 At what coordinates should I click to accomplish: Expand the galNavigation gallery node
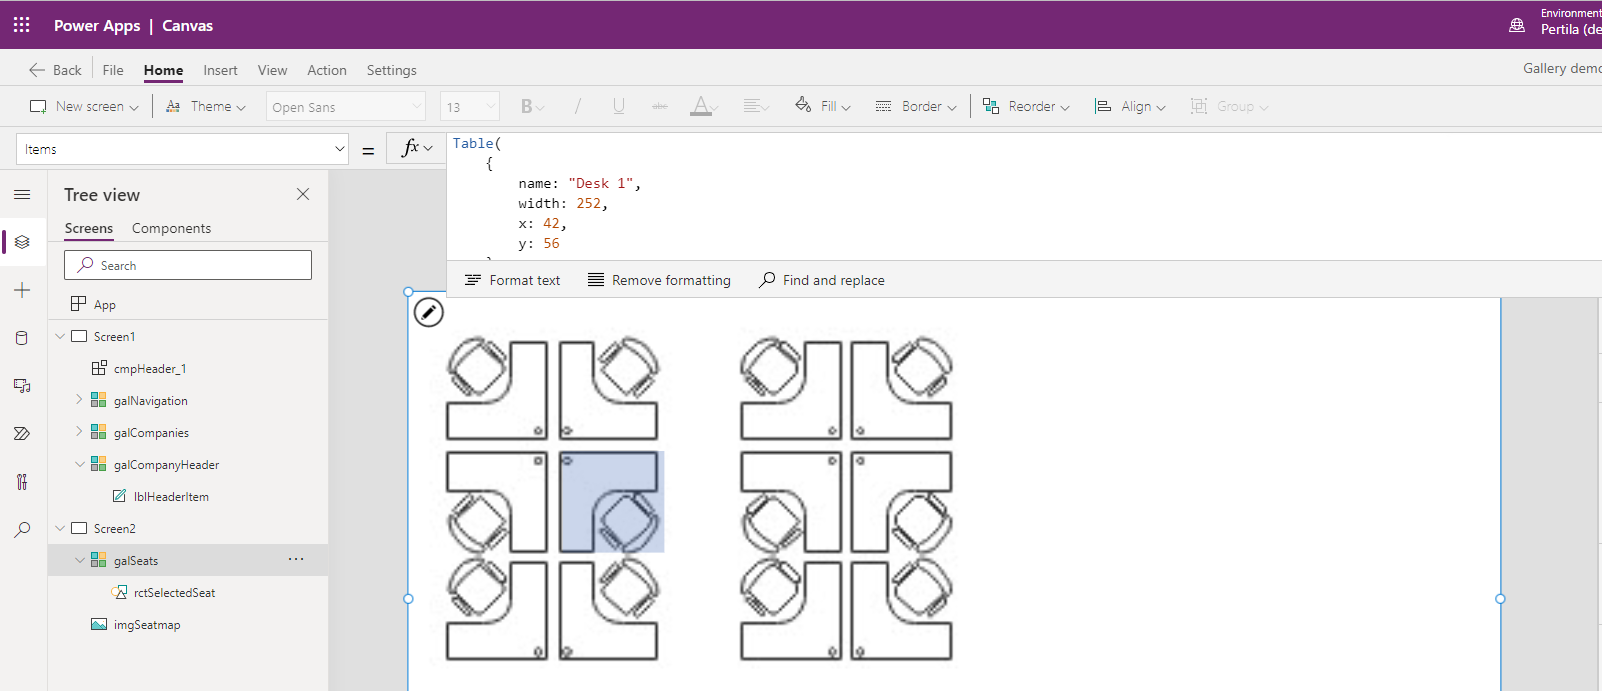click(80, 400)
